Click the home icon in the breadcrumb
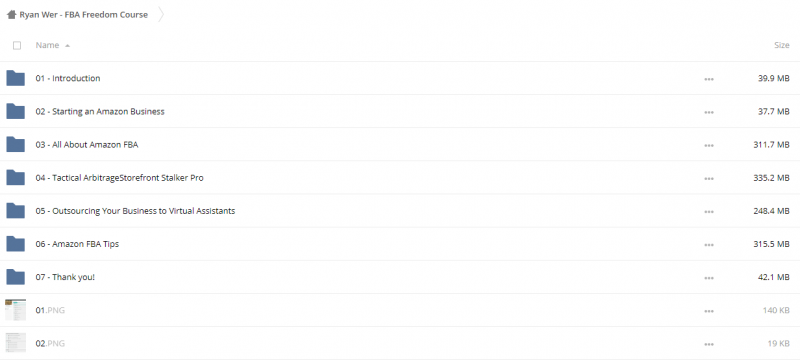 11,15
